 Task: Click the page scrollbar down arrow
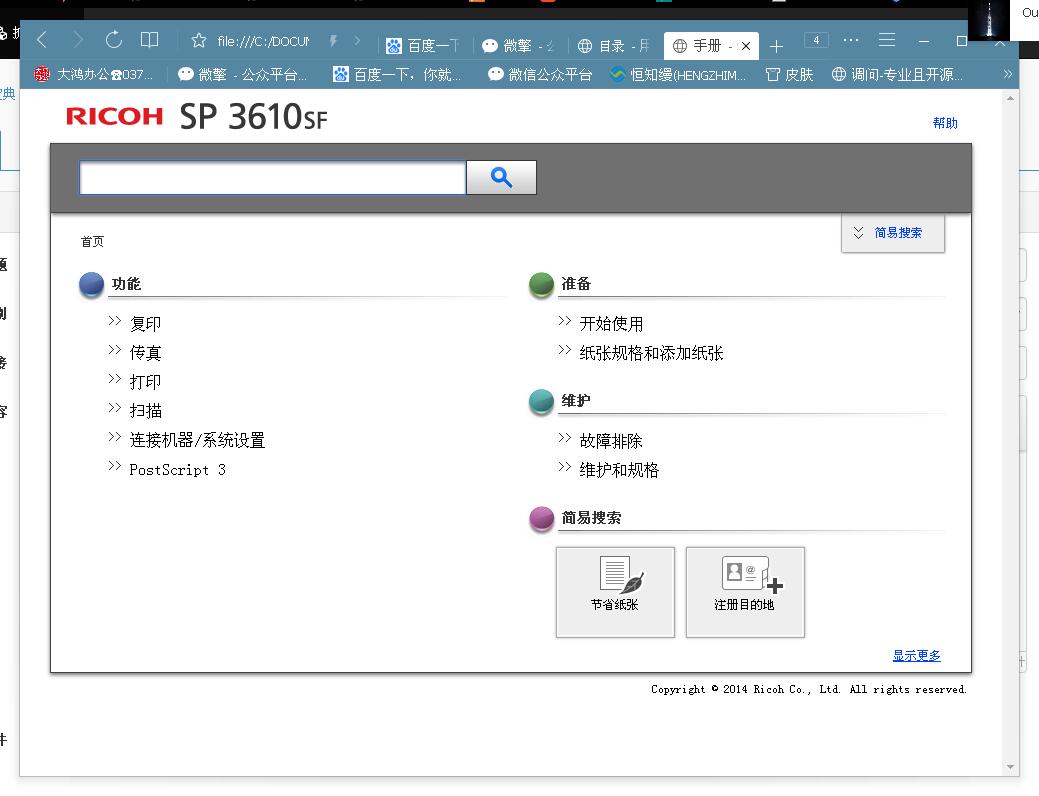click(x=1010, y=767)
